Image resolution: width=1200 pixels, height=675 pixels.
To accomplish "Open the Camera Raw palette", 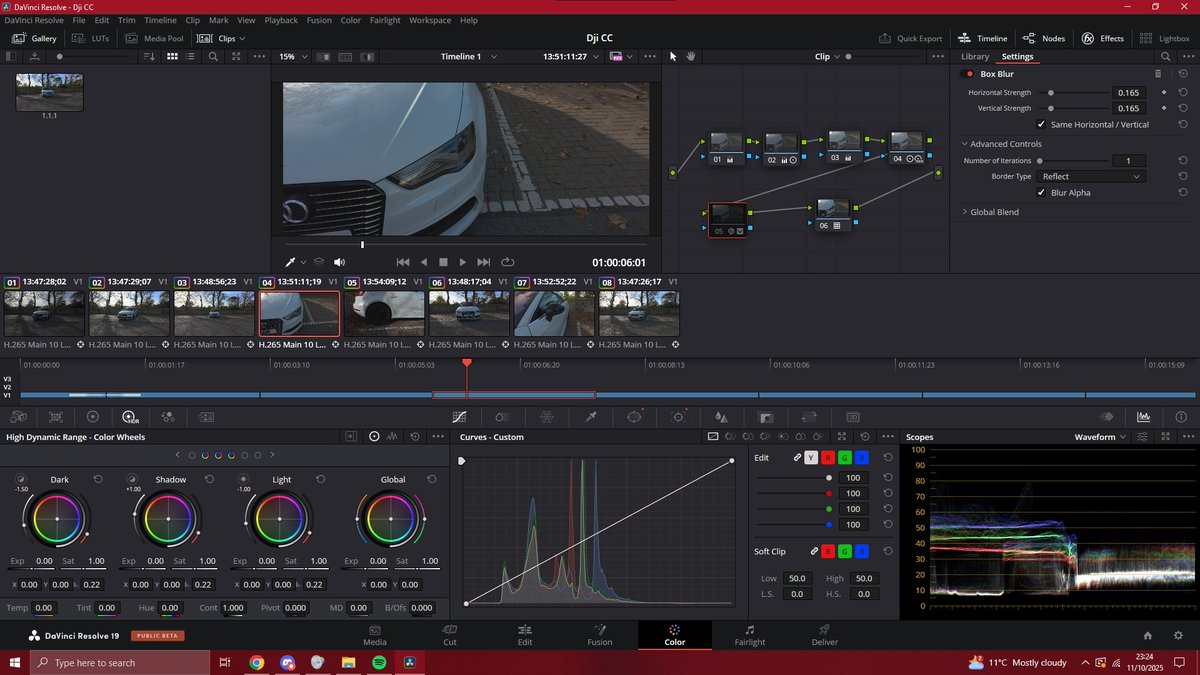I will coord(18,416).
